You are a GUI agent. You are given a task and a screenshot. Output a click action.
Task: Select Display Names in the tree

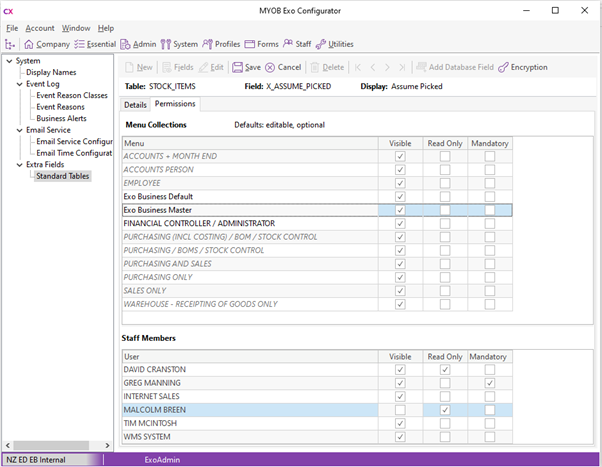pyautogui.click(x=51, y=73)
